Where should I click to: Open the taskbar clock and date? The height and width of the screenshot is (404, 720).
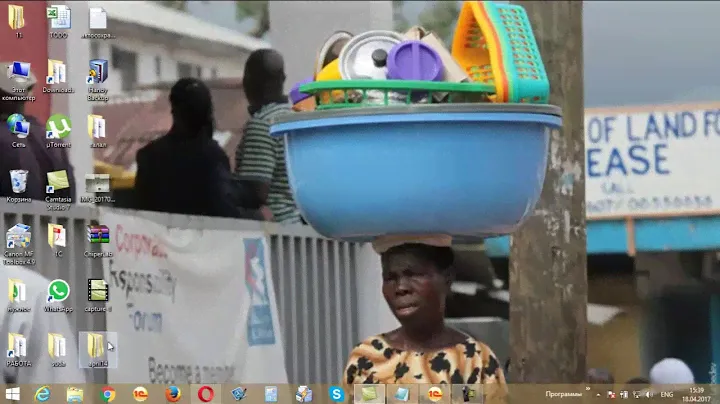[x=699, y=394]
